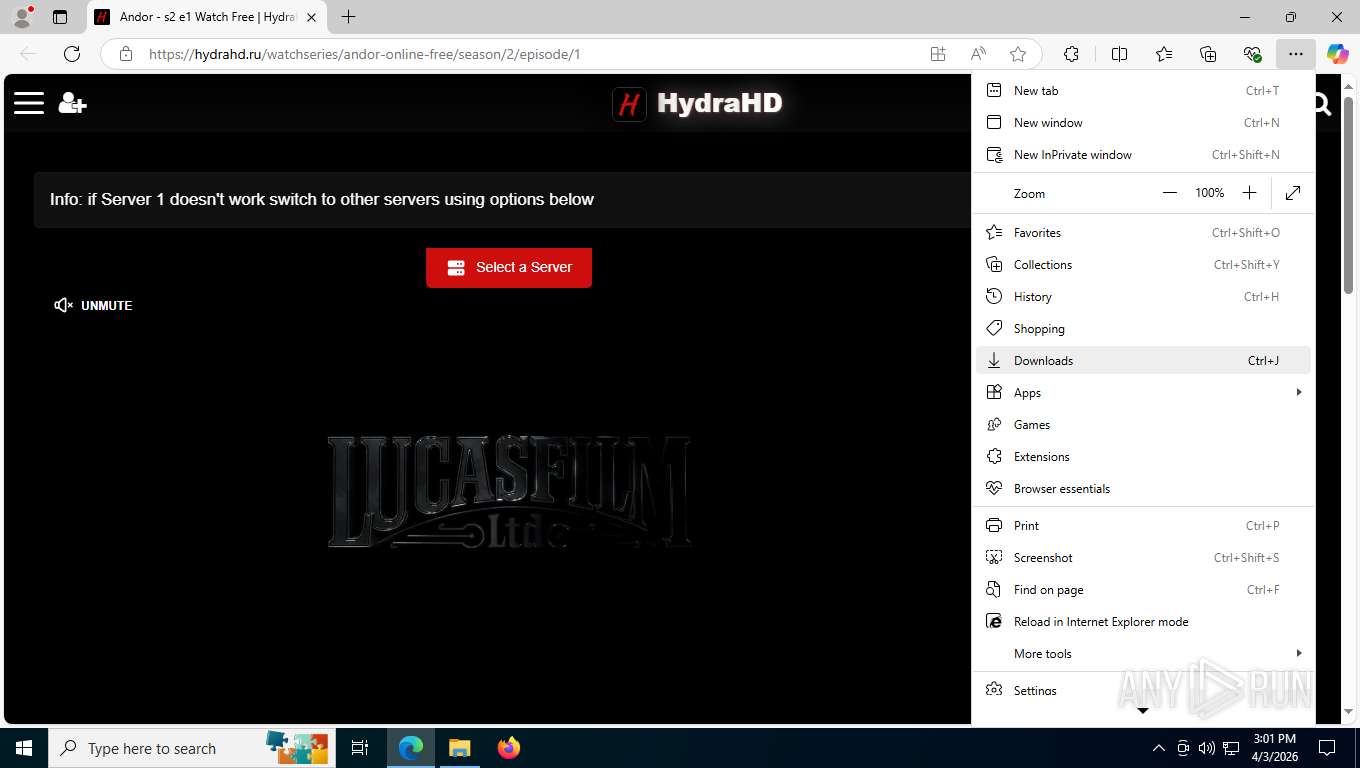Open Shopping menu item
Screen dimensions: 1360x768
[1143, 328]
